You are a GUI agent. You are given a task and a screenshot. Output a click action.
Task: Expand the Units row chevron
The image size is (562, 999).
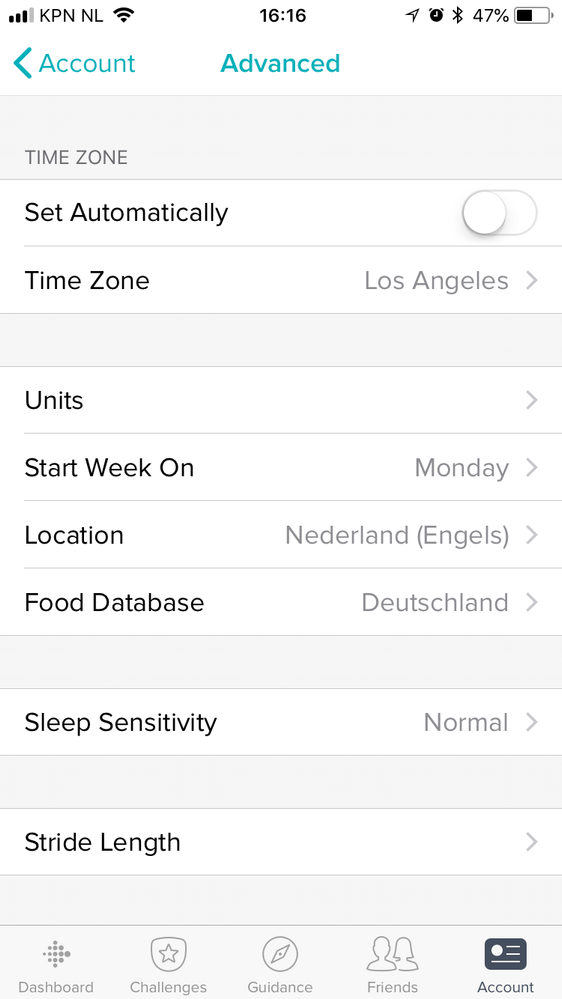(x=532, y=400)
